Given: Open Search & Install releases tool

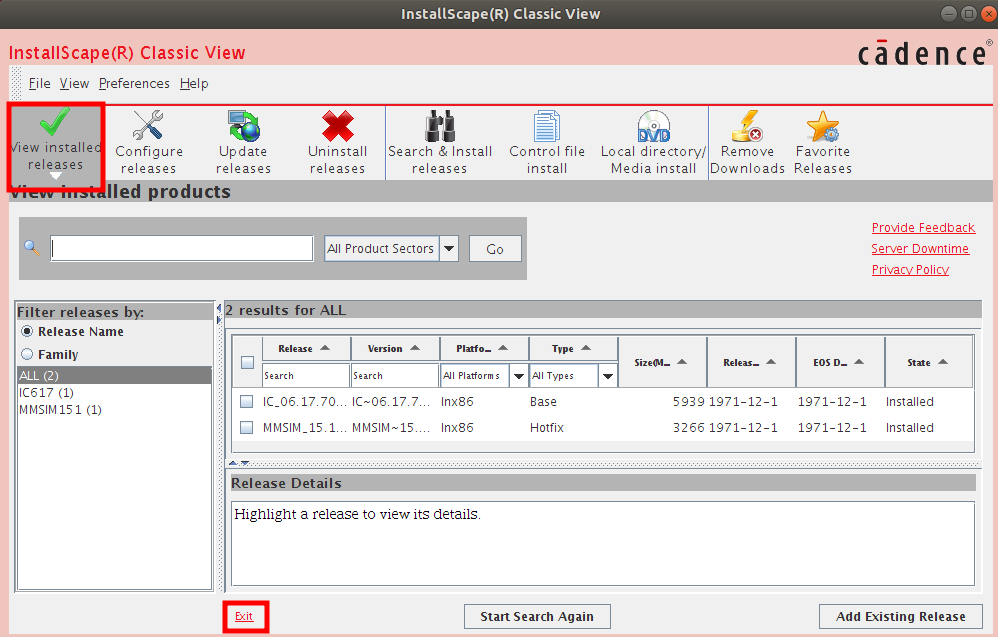Looking at the screenshot, I should pyautogui.click(x=440, y=143).
